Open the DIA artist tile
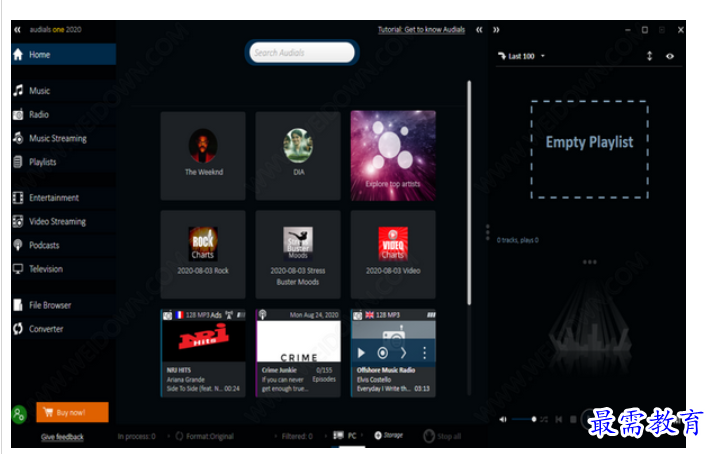 (298, 156)
